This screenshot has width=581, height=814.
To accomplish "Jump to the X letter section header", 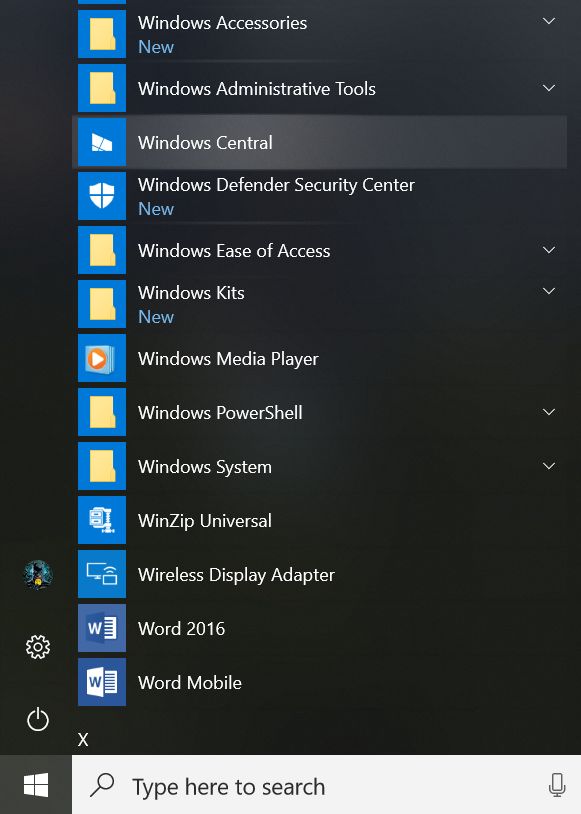I will [x=83, y=739].
